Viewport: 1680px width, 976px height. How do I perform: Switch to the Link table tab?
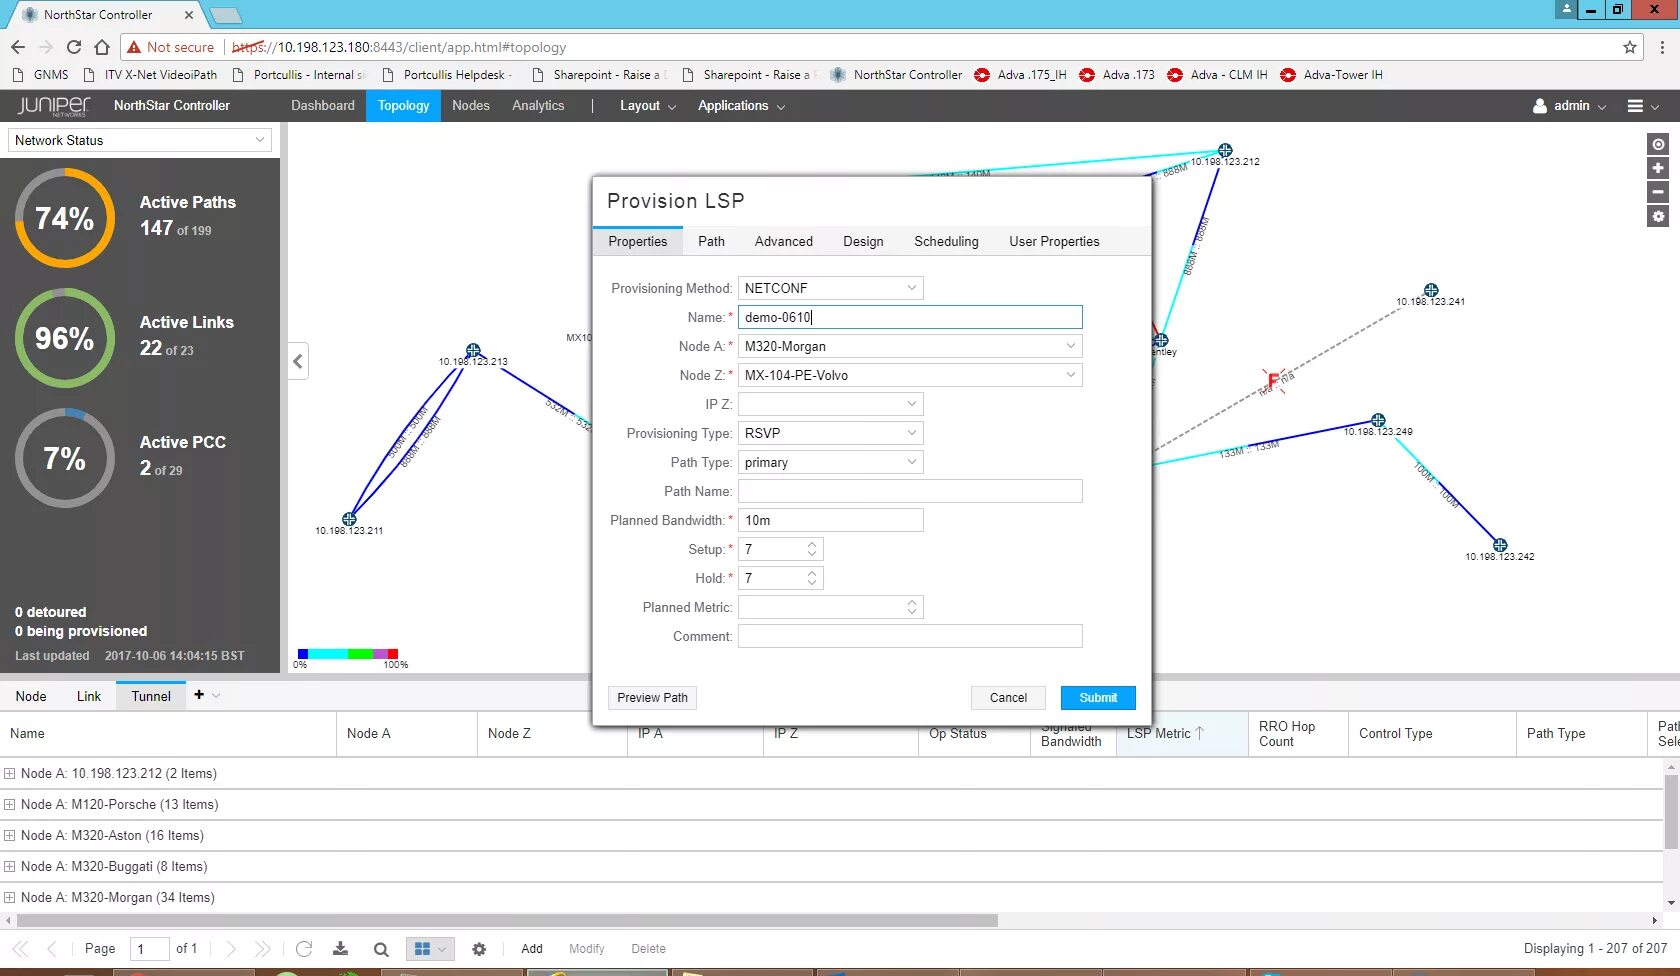coord(89,696)
